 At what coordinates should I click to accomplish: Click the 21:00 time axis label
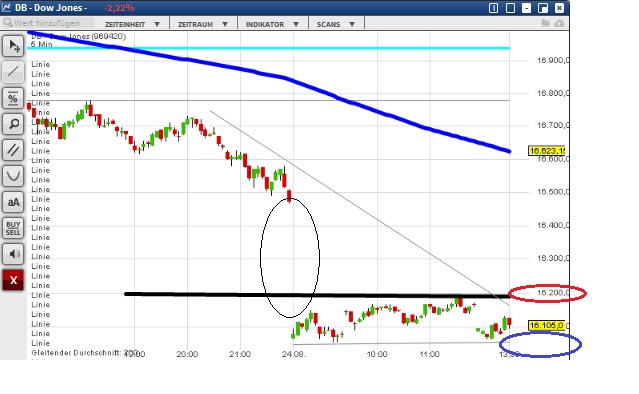240,354
